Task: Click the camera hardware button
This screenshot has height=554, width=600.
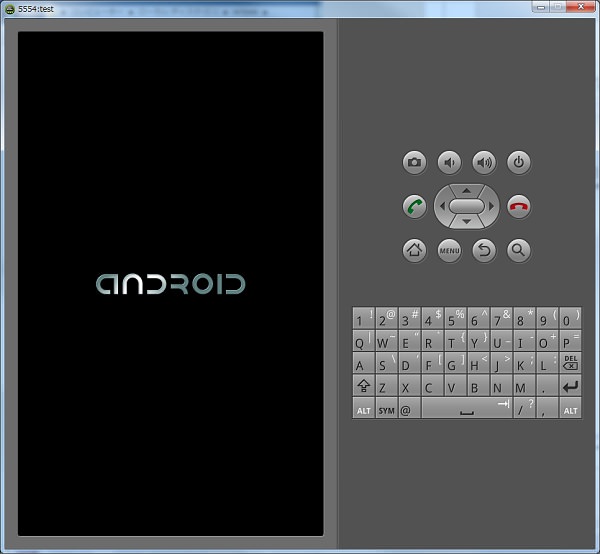Action: click(414, 163)
